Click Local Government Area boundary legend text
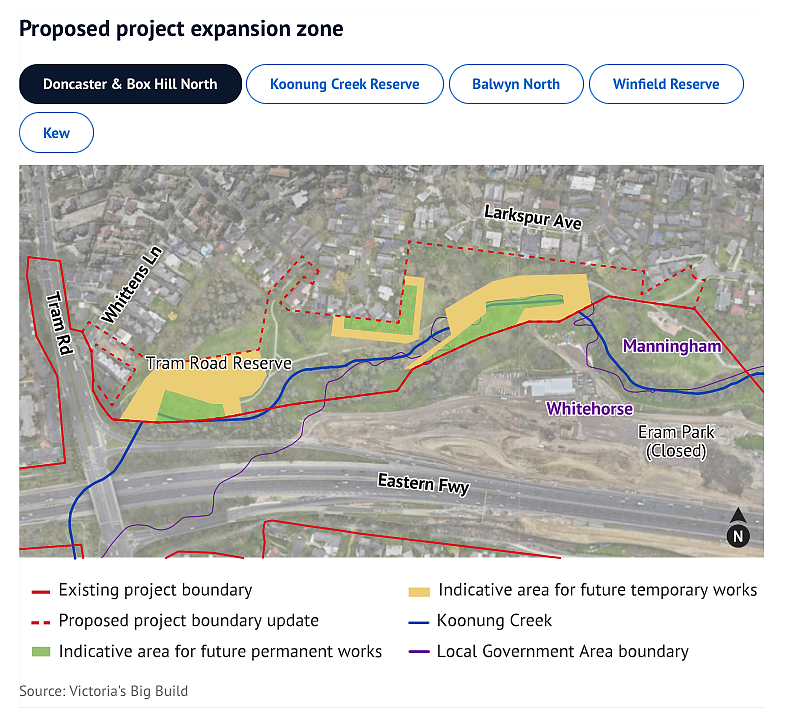Image resolution: width=788 pixels, height=722 pixels. 562,651
